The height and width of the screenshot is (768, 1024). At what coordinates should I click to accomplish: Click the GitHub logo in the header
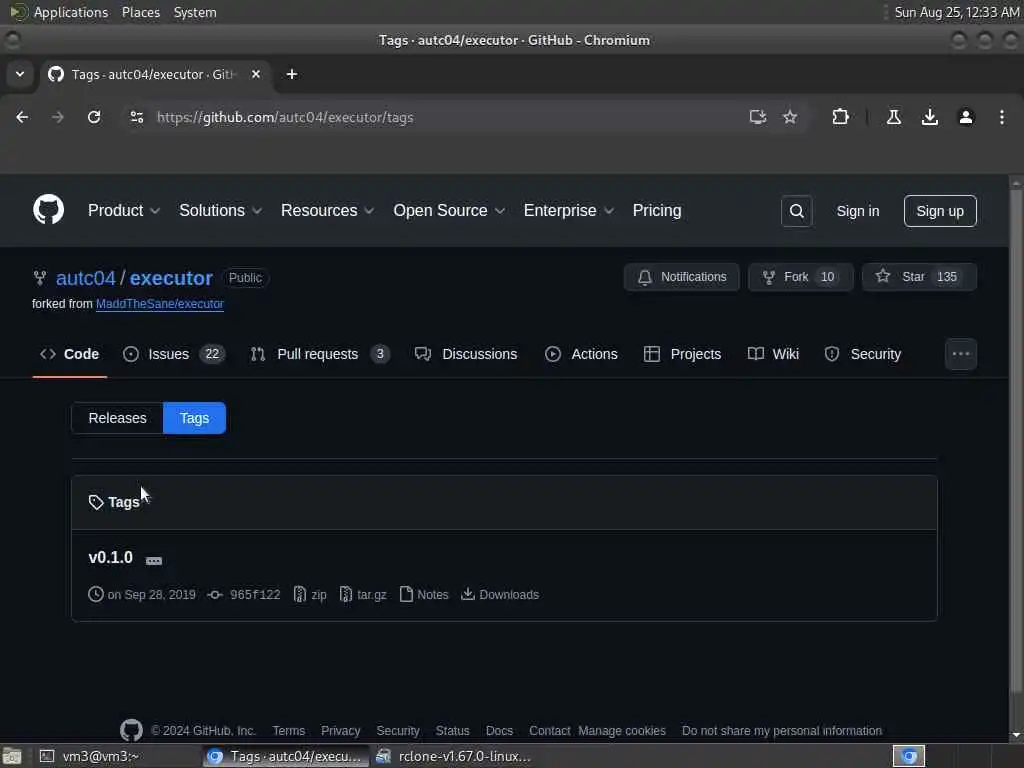(48, 210)
